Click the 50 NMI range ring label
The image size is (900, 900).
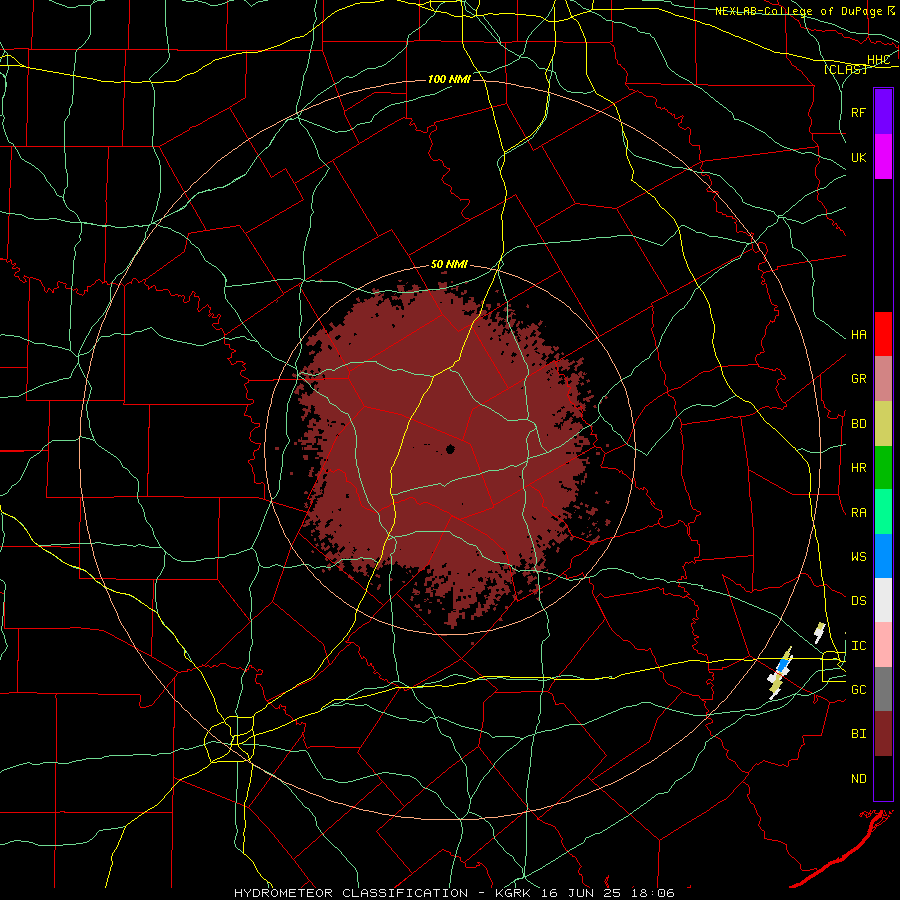point(449,265)
